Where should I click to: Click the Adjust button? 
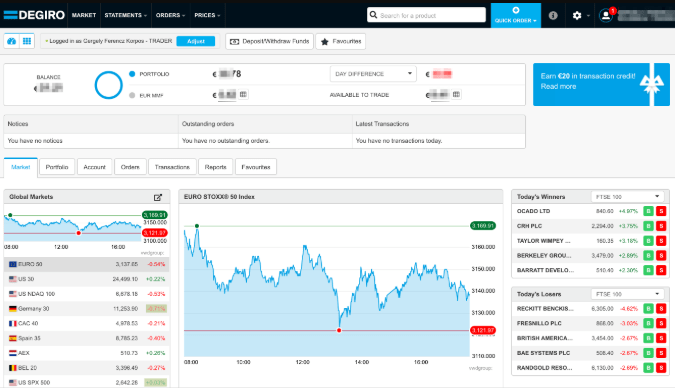pos(196,41)
